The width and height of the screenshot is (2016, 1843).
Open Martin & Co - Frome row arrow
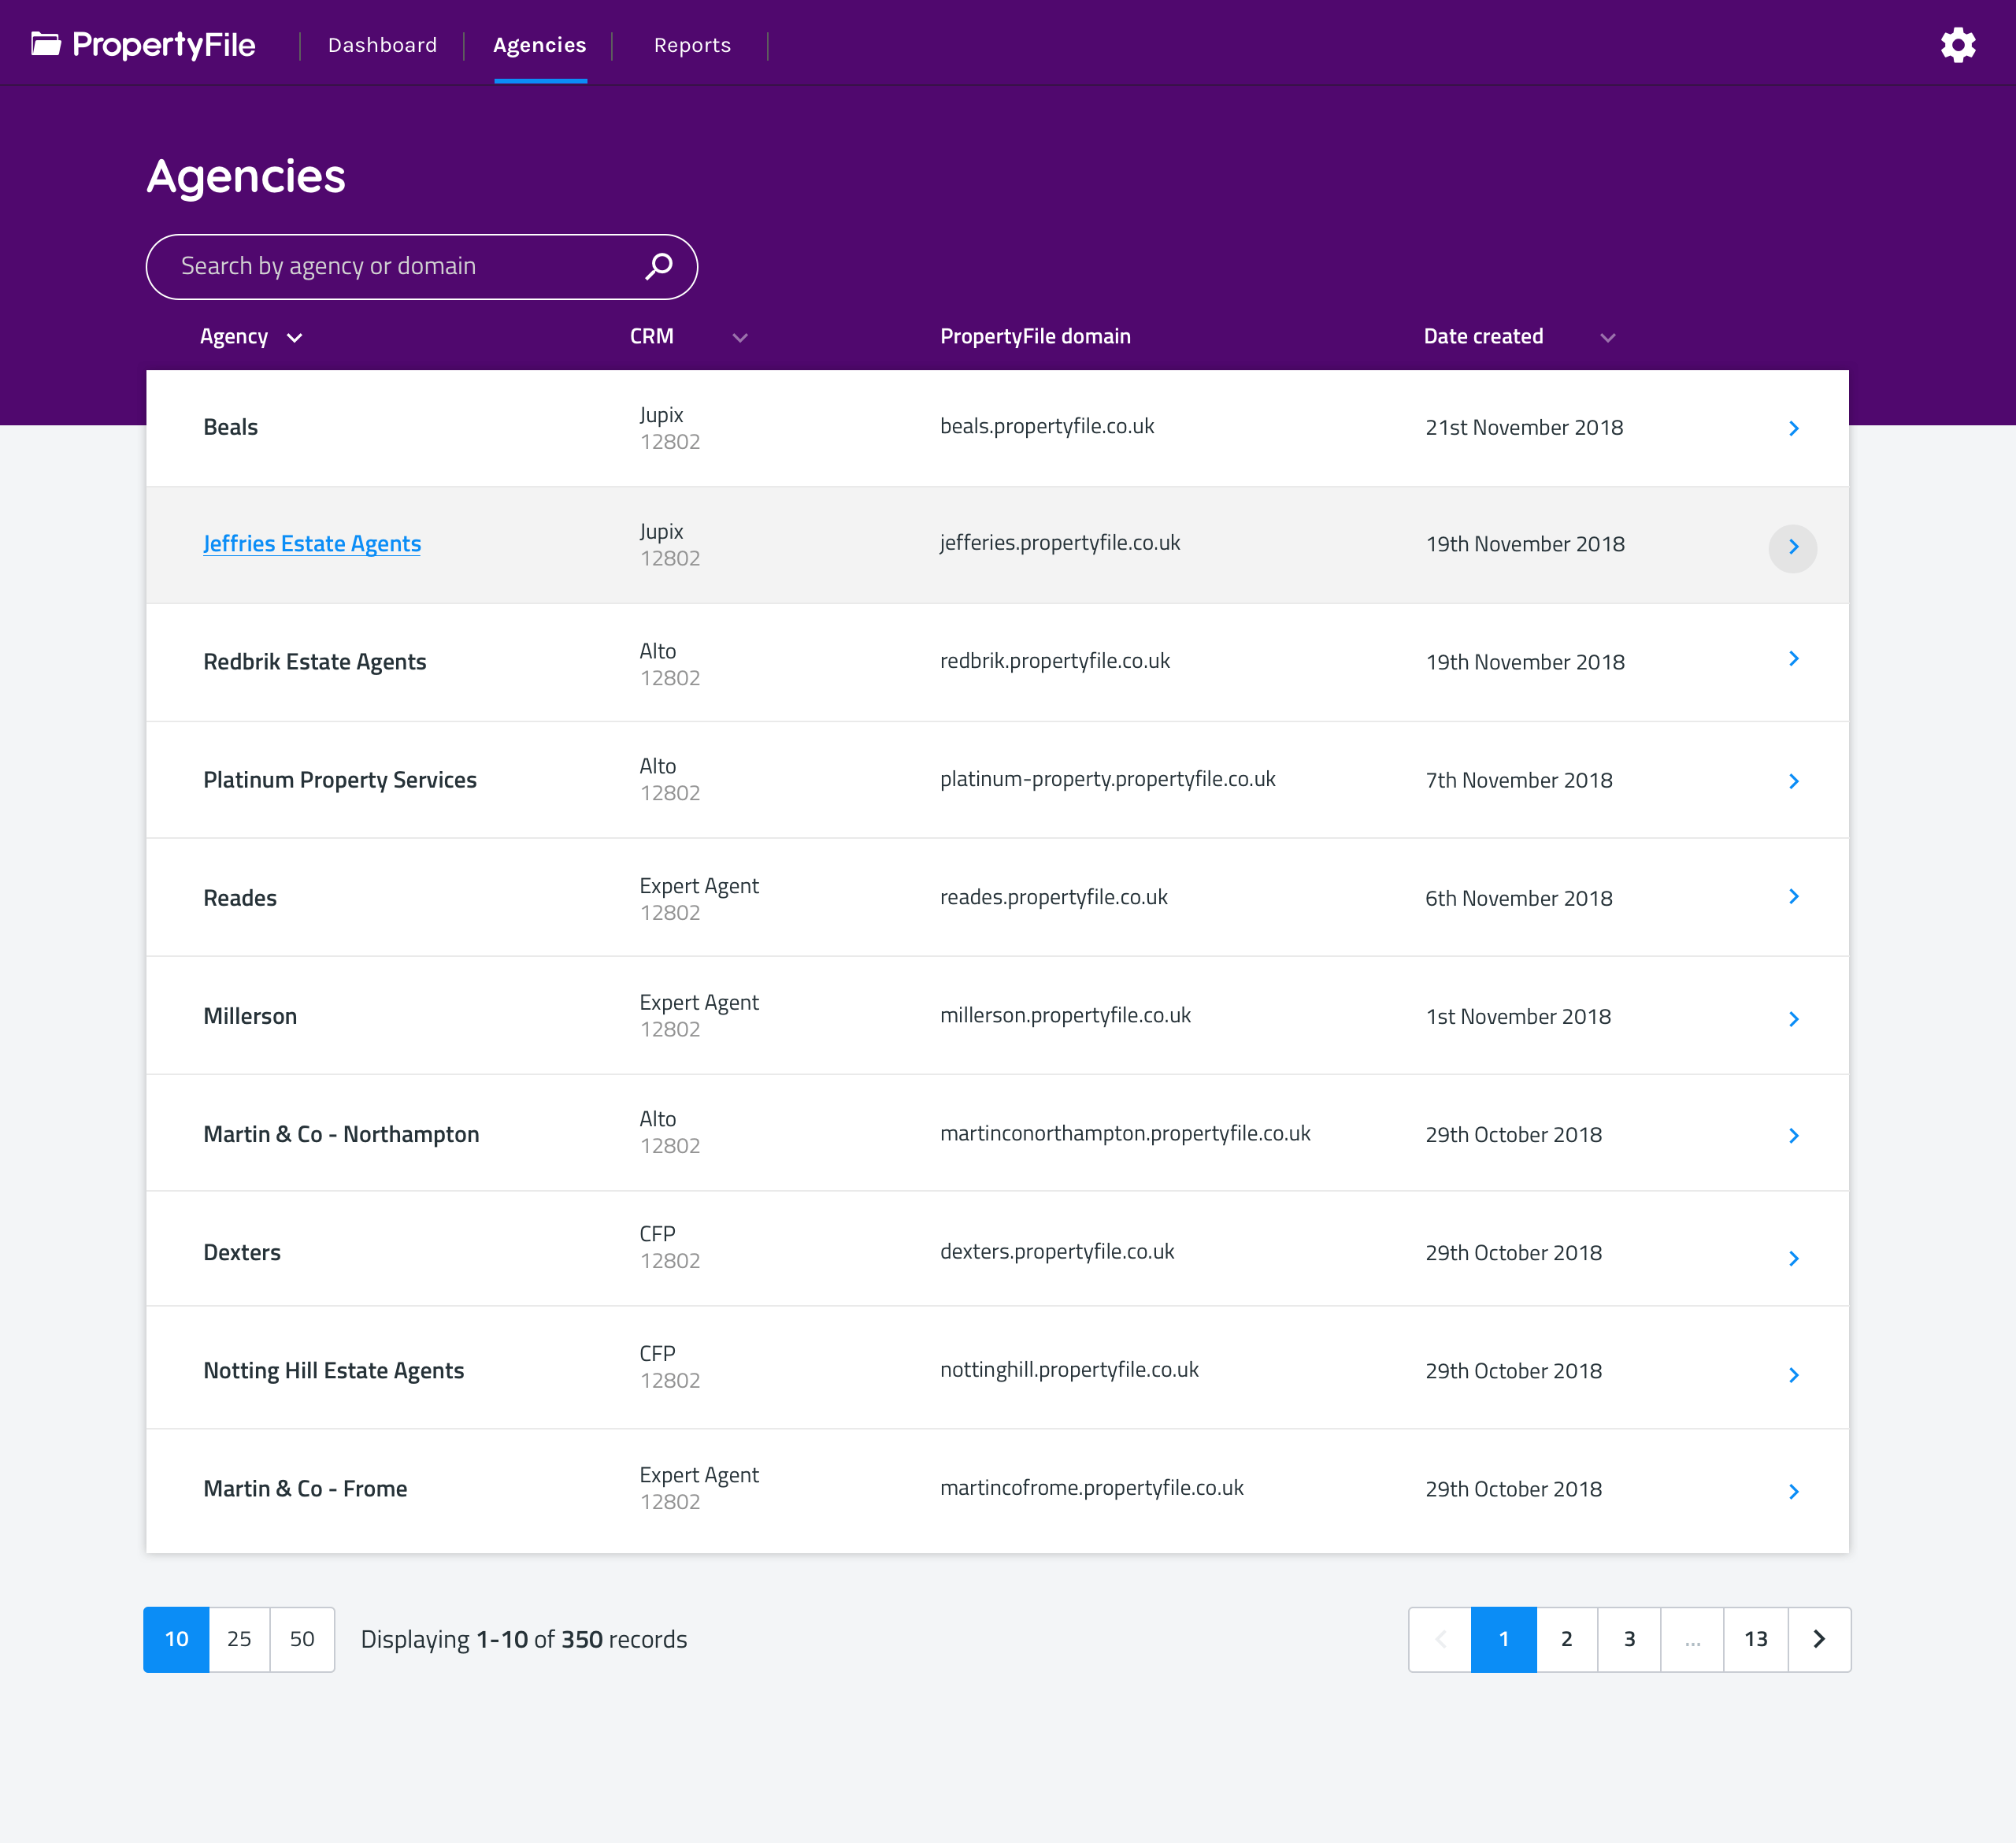point(1793,1491)
